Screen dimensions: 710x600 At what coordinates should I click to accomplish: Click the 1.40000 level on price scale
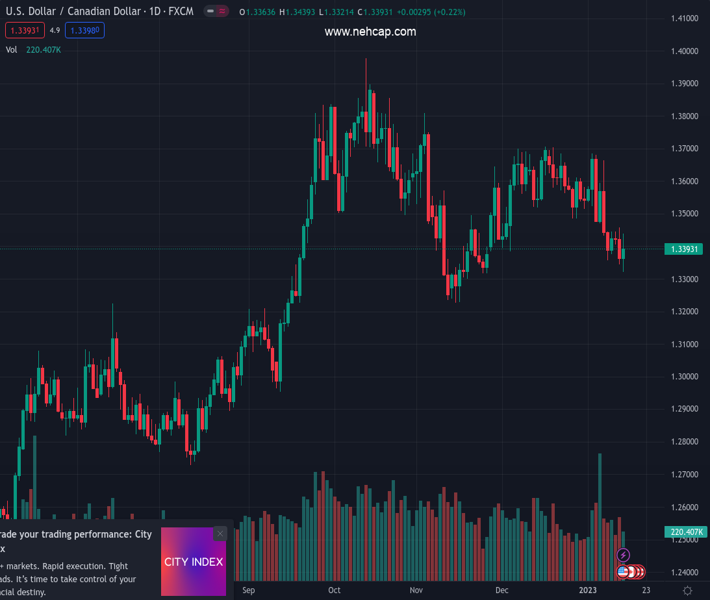[684, 51]
